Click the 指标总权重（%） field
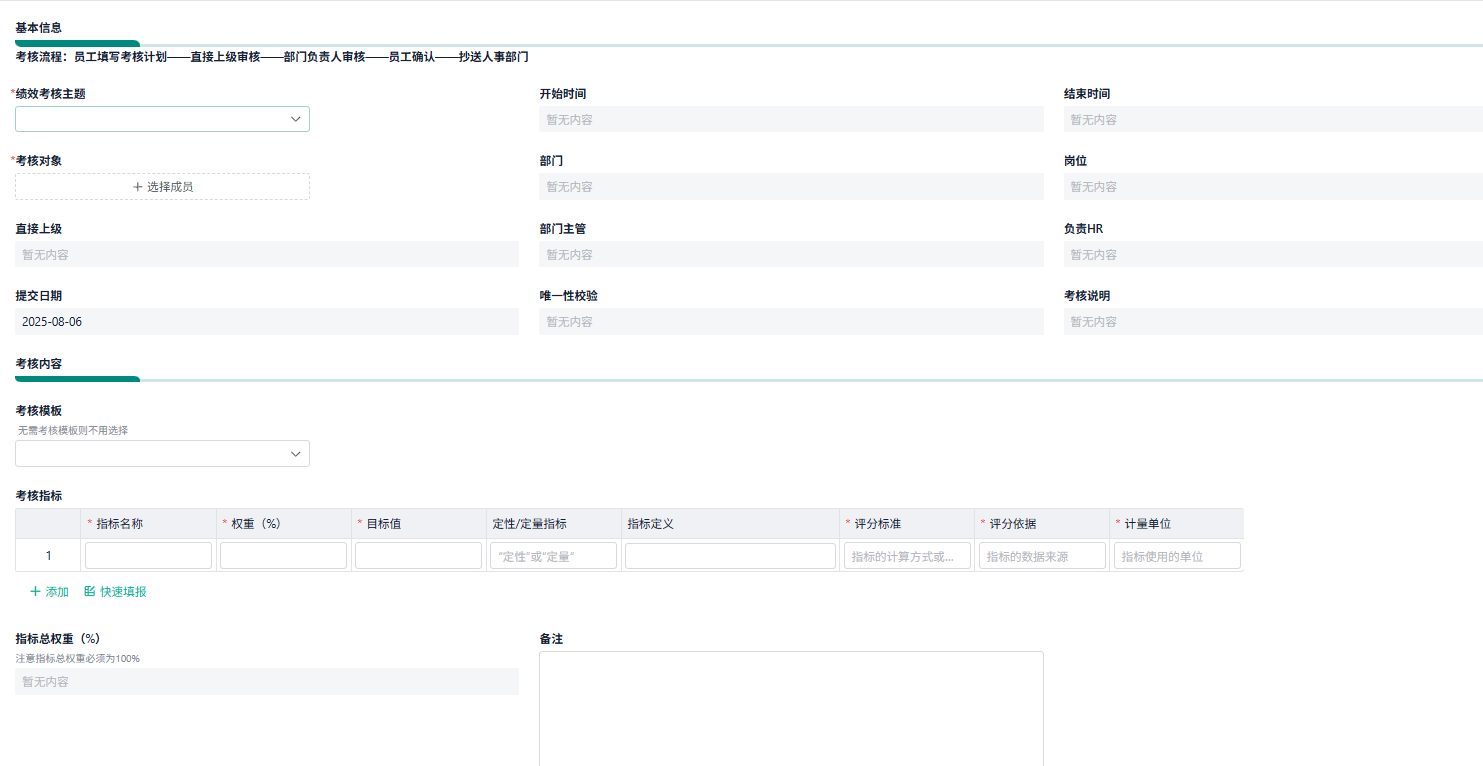Screen dimensions: 1483x766 click(267, 682)
